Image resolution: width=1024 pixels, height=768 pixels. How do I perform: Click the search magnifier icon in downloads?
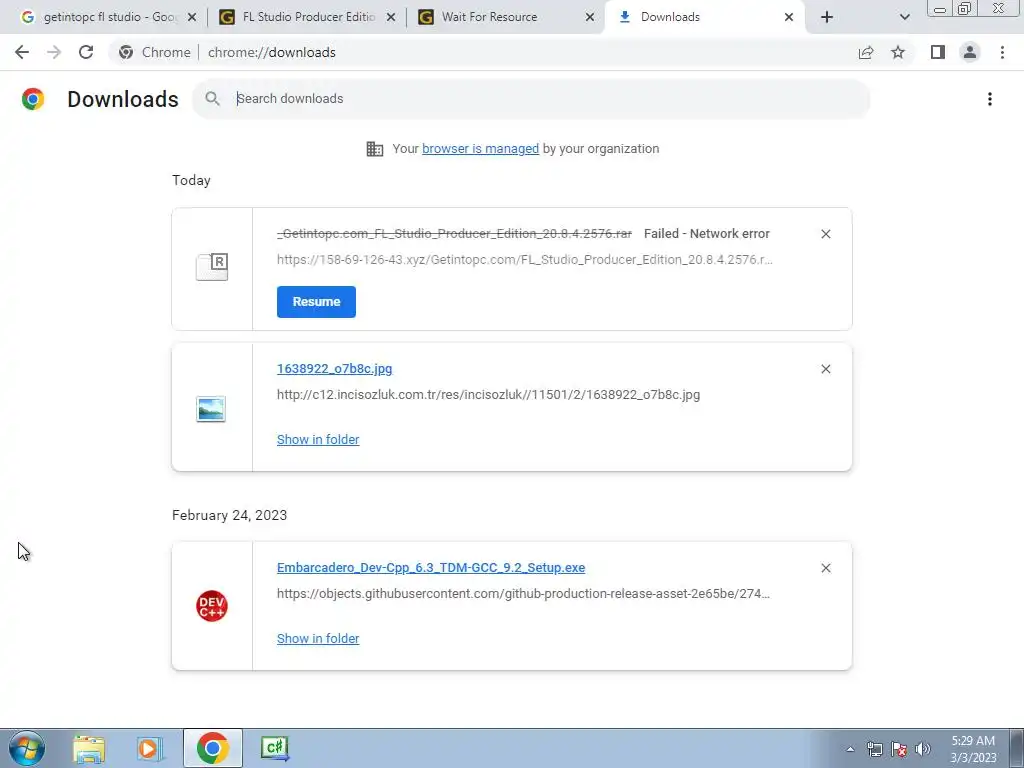pos(212,99)
